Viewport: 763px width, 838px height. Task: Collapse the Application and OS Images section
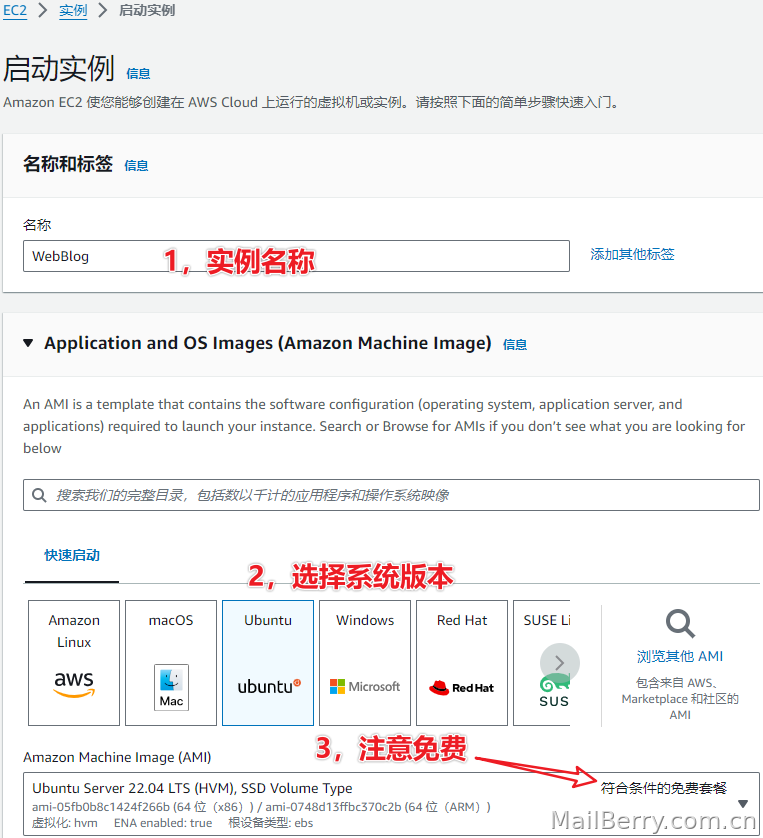[x=28, y=343]
